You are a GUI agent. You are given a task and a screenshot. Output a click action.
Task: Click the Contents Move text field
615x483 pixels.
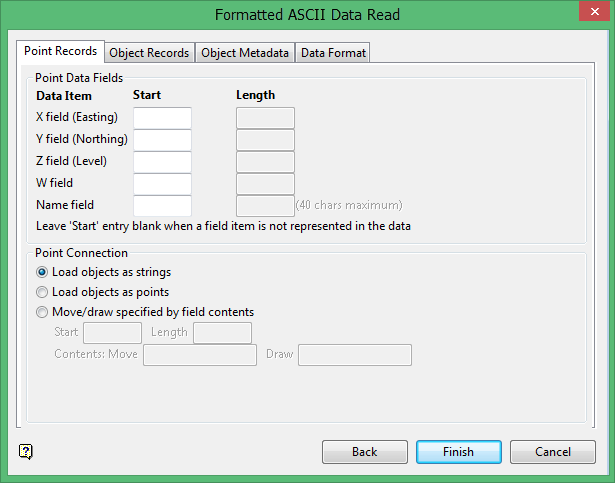click(200, 355)
